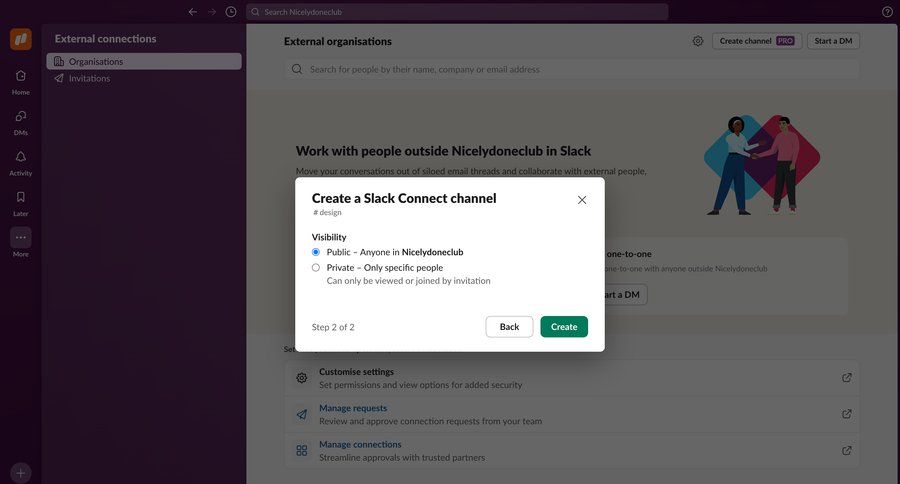
Task: Open the help question mark icon
Action: (x=887, y=12)
